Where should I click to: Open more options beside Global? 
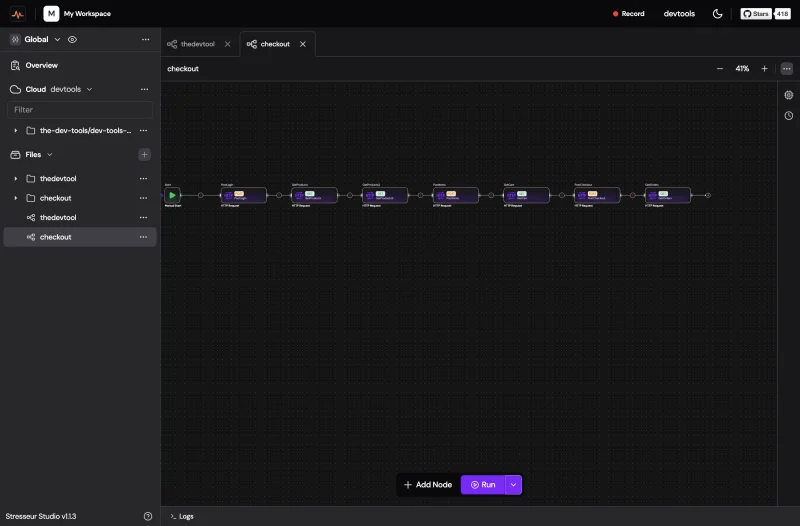pyautogui.click(x=145, y=39)
